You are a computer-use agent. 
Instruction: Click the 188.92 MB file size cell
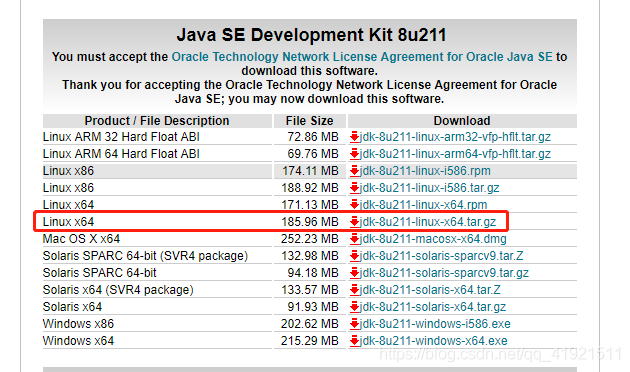(310, 188)
